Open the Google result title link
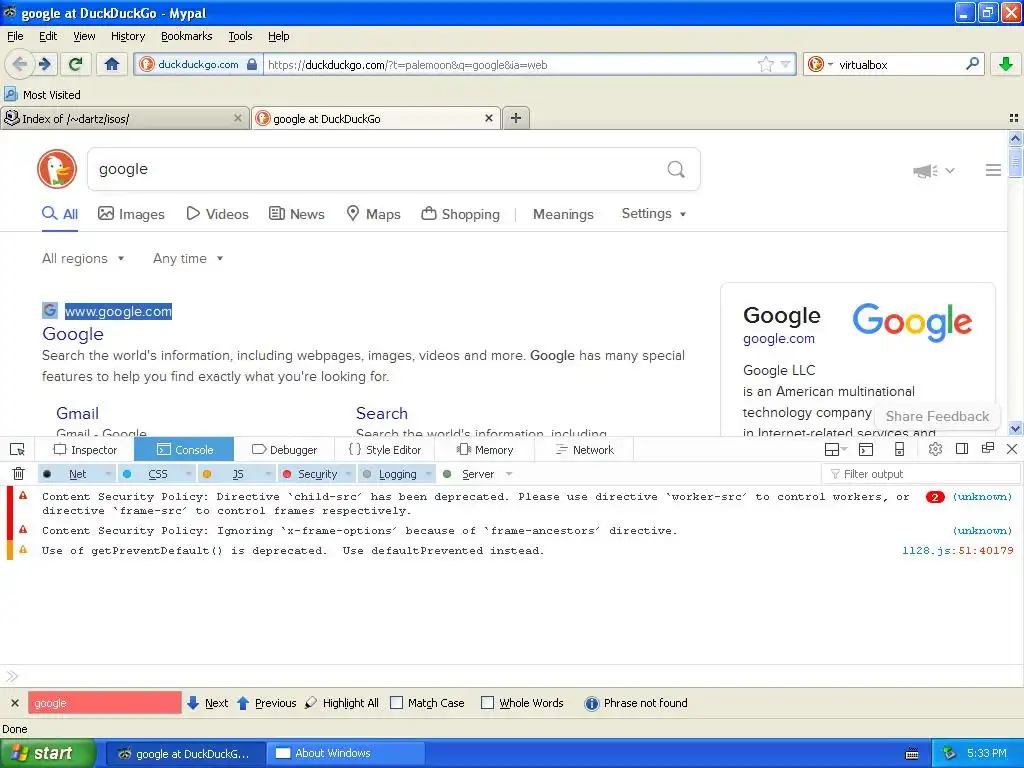This screenshot has width=1024, height=768. 72,334
